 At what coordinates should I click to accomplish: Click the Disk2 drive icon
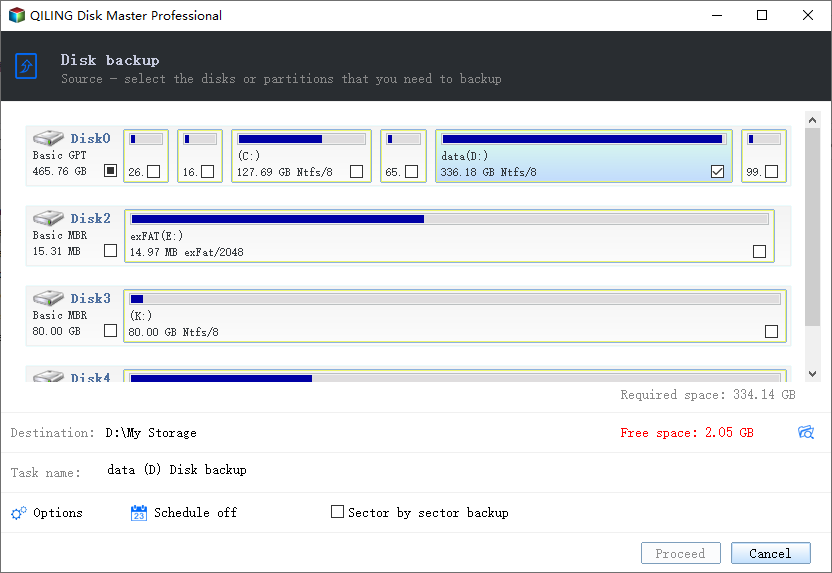pyautogui.click(x=48, y=218)
